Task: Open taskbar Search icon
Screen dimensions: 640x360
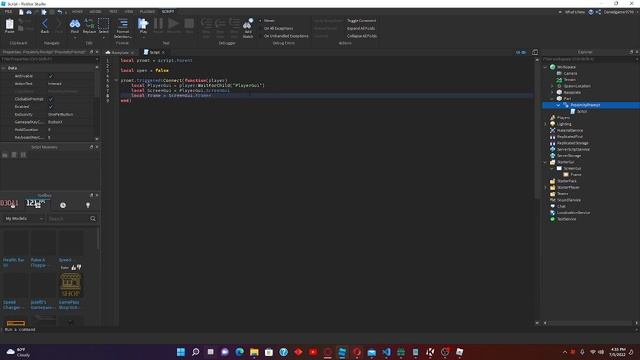Action: 196,352
